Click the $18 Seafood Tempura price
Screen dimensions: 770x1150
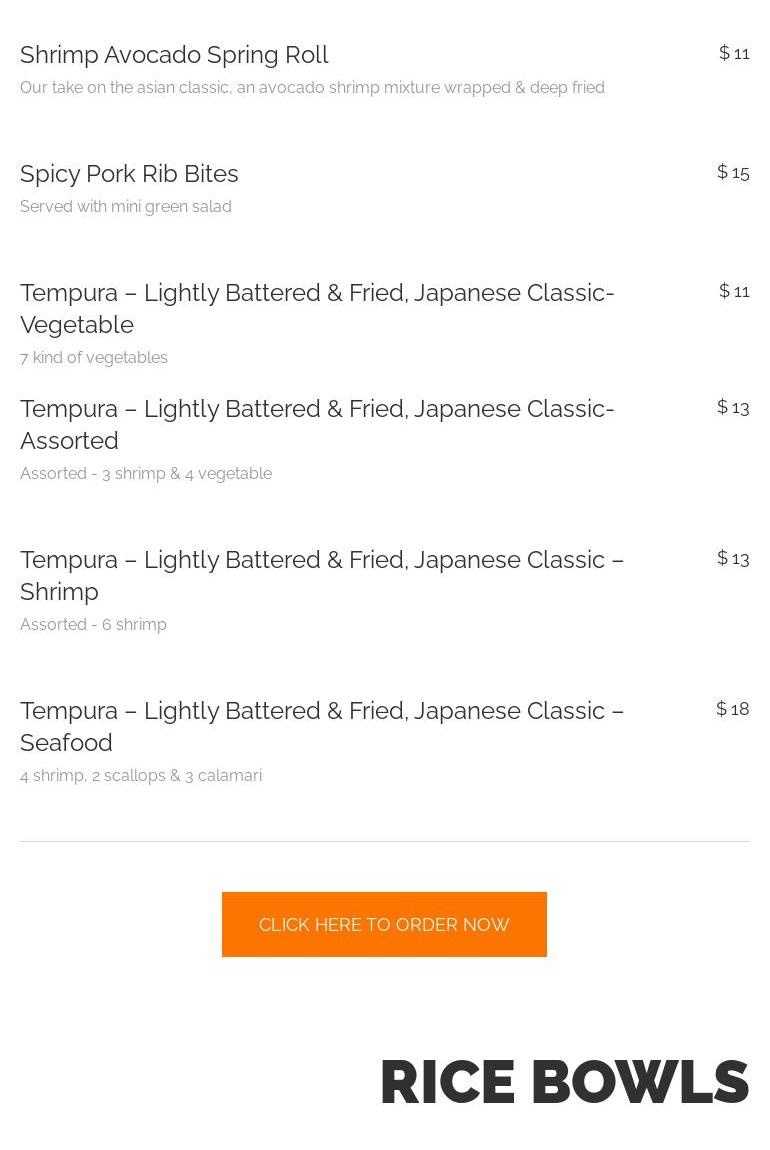(x=732, y=709)
